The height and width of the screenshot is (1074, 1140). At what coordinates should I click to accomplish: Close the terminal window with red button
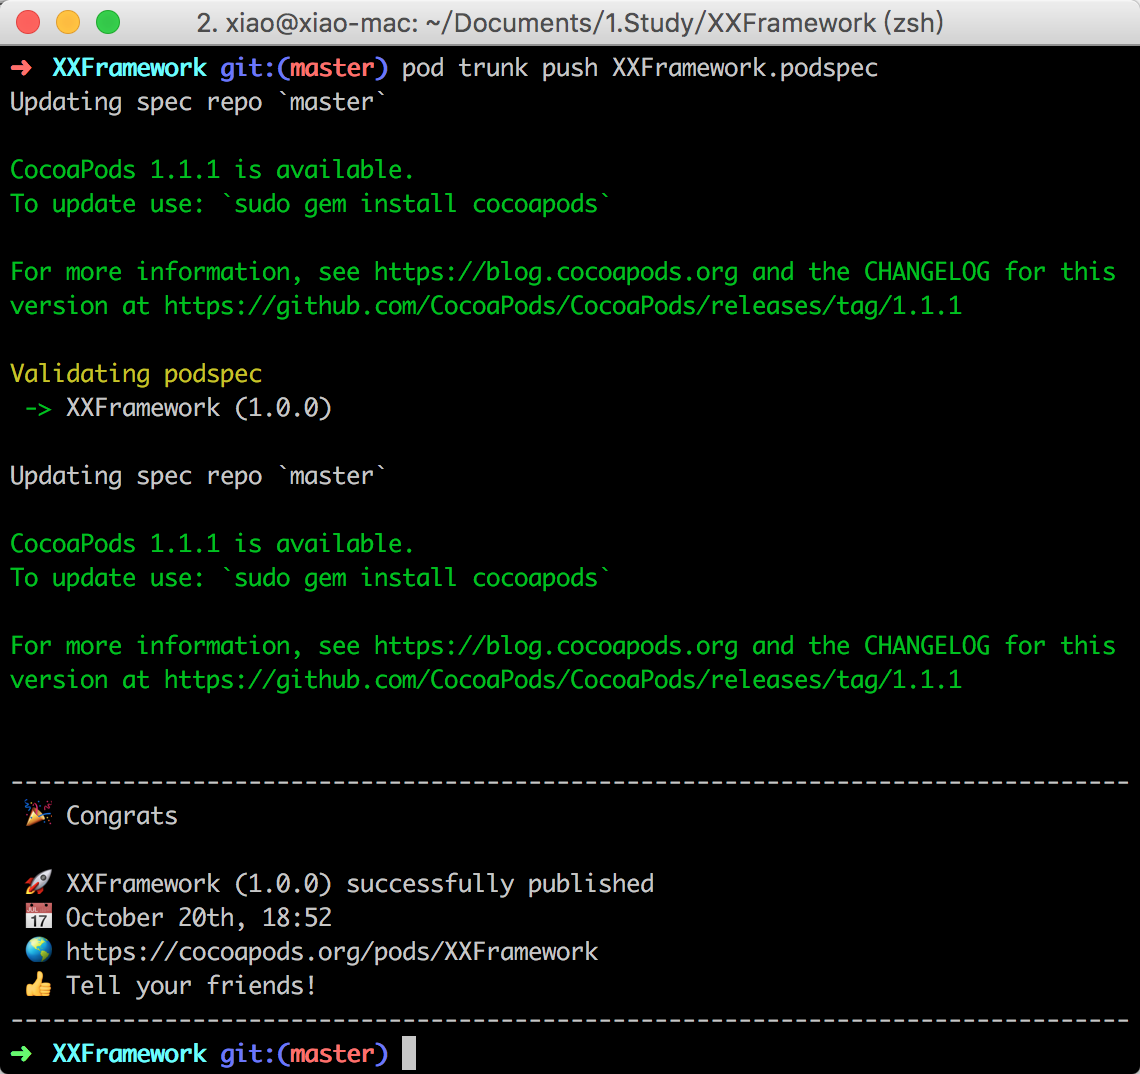[x=28, y=22]
